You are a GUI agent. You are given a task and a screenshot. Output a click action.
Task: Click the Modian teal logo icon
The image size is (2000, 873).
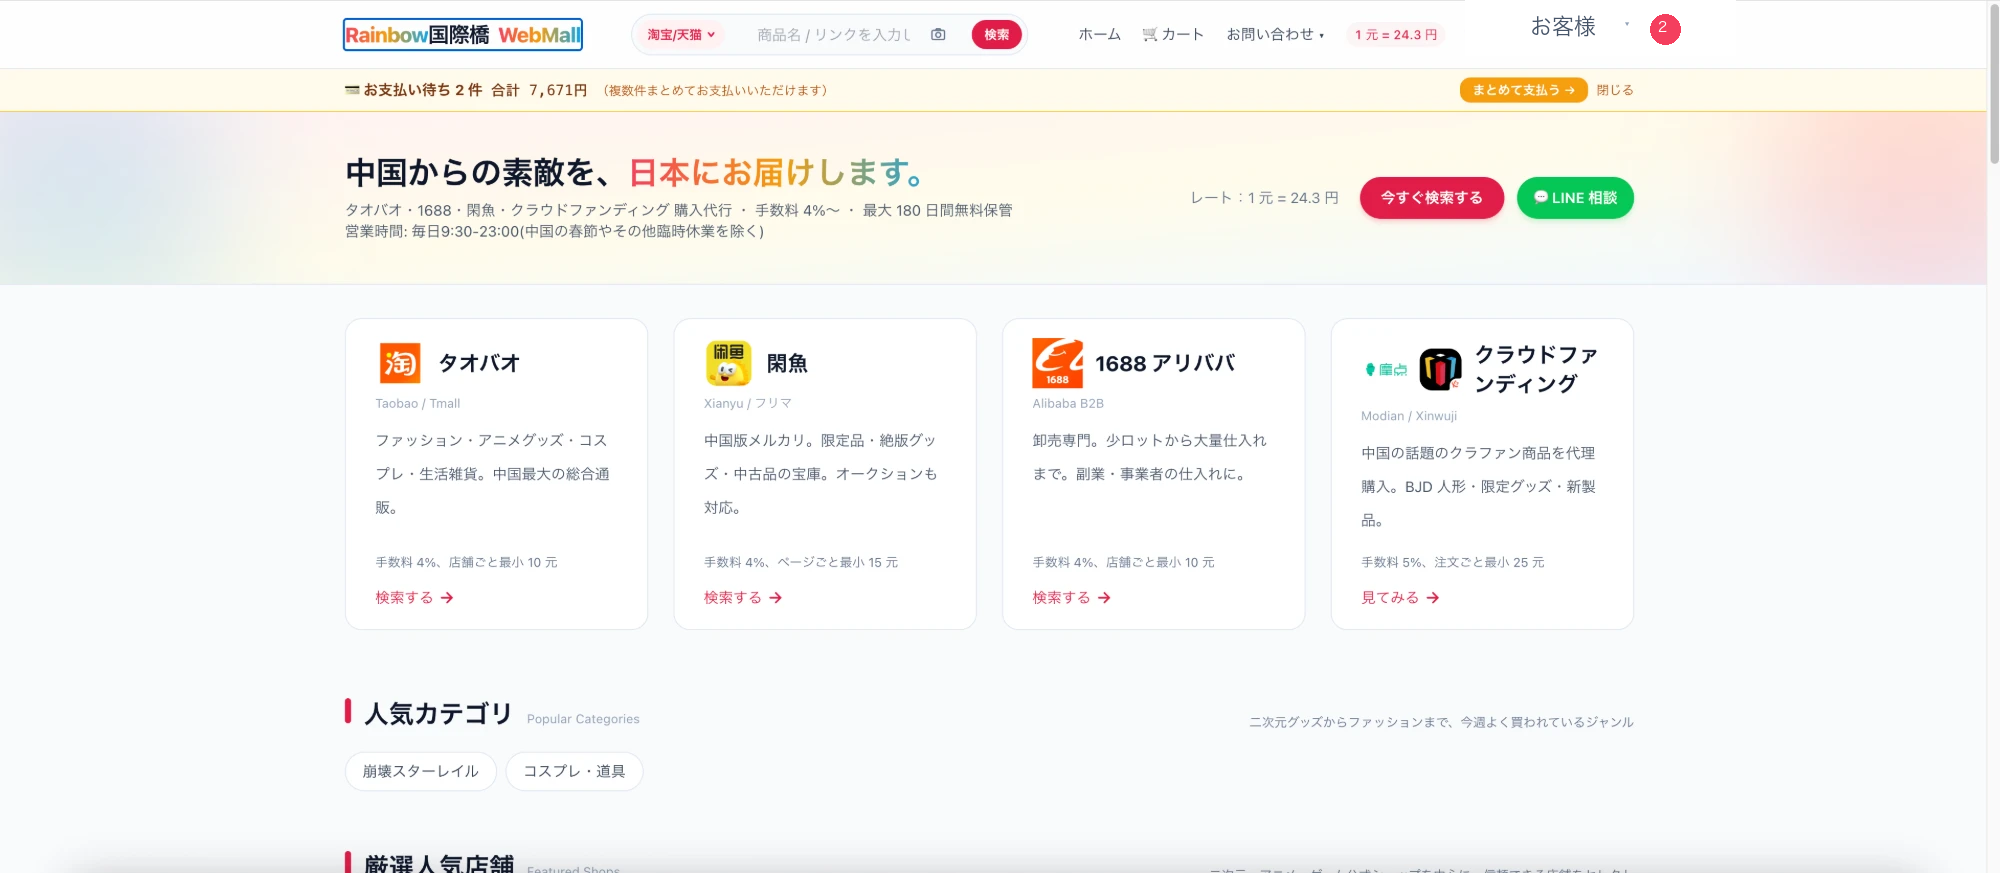click(x=1386, y=370)
